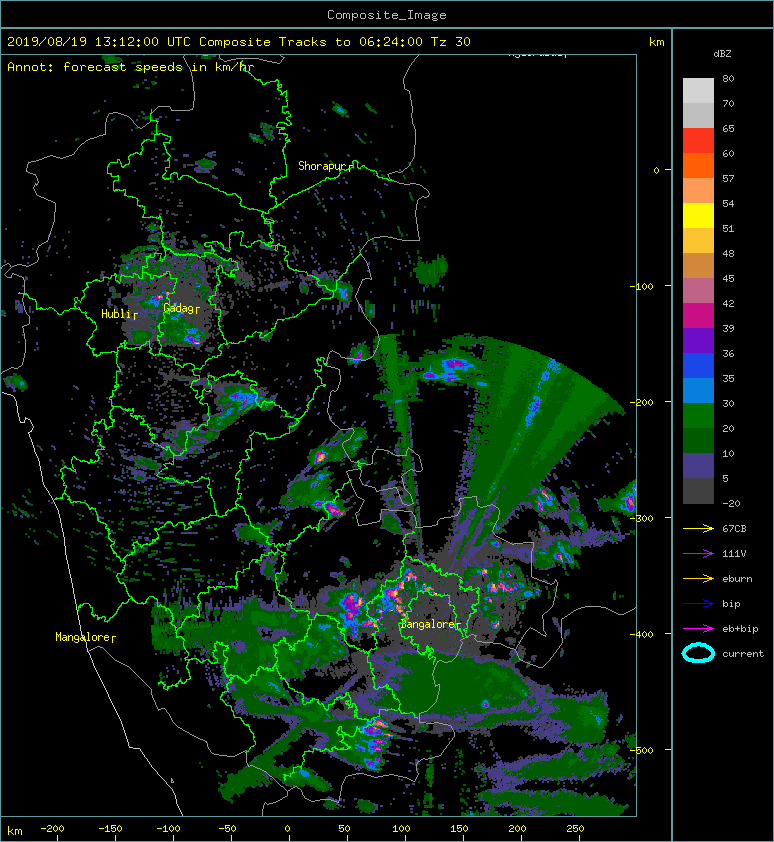The image size is (774, 842).
Task: Click the 80 value on dBZ scale
Action: click(x=728, y=78)
